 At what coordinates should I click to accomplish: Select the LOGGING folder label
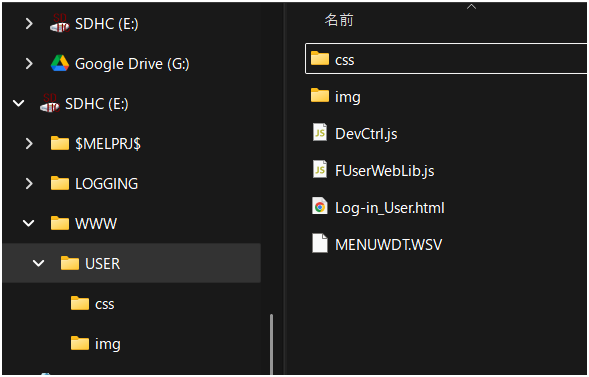point(107,184)
